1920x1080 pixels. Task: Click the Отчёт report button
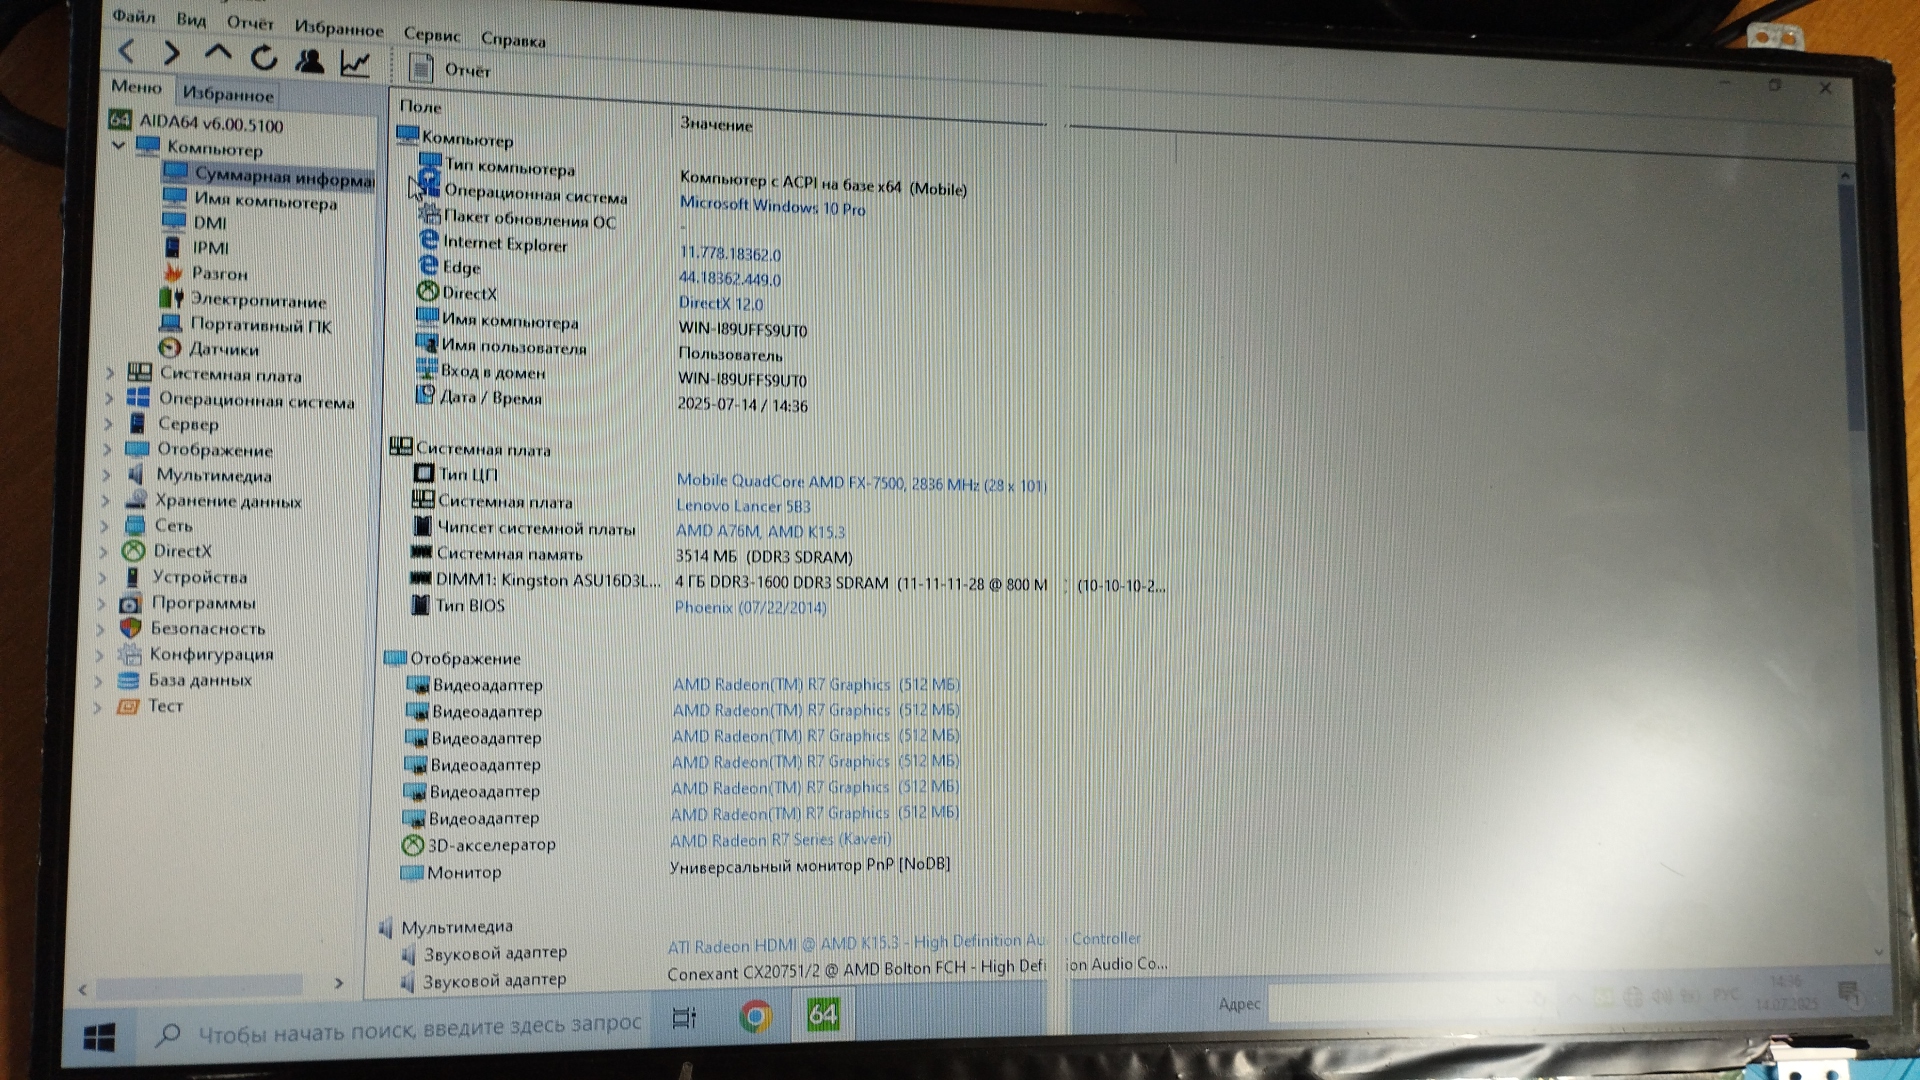(x=449, y=69)
